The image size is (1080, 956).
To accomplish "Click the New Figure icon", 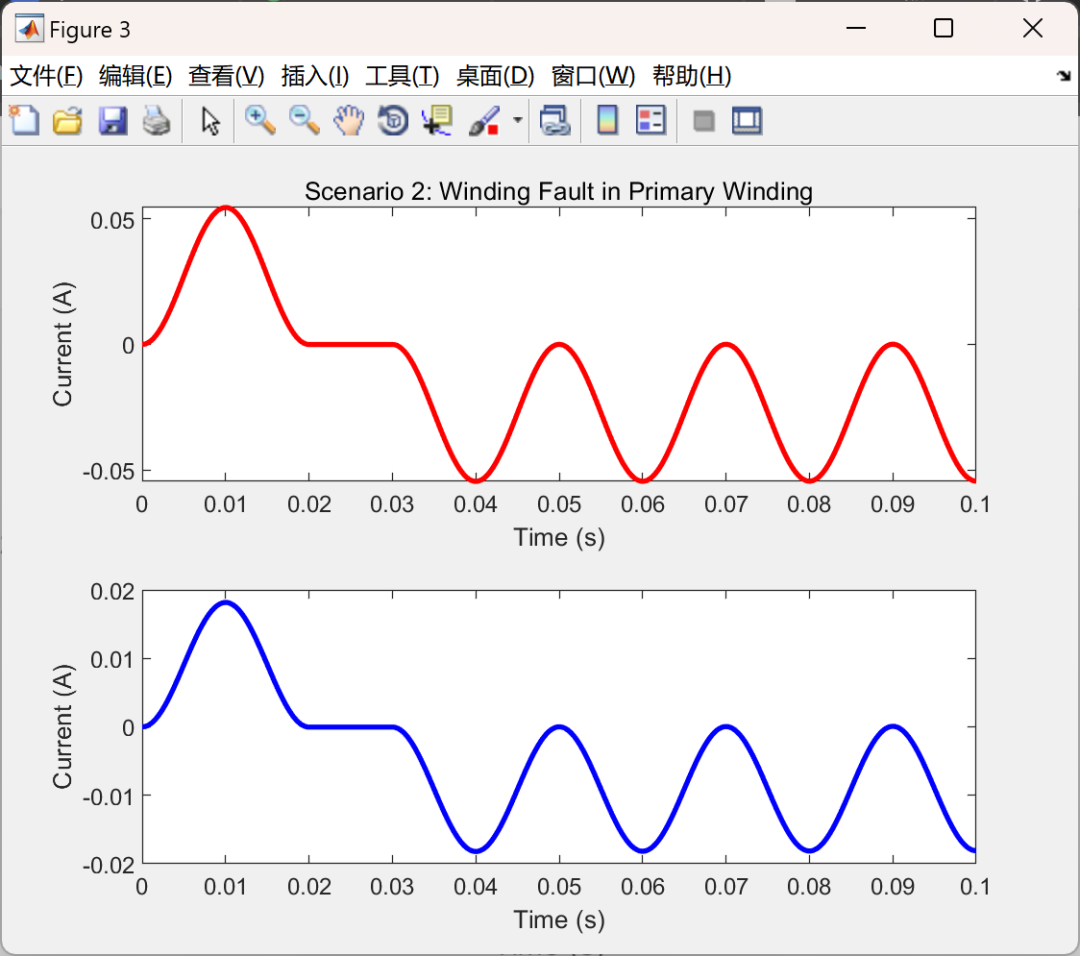I will pos(24,121).
